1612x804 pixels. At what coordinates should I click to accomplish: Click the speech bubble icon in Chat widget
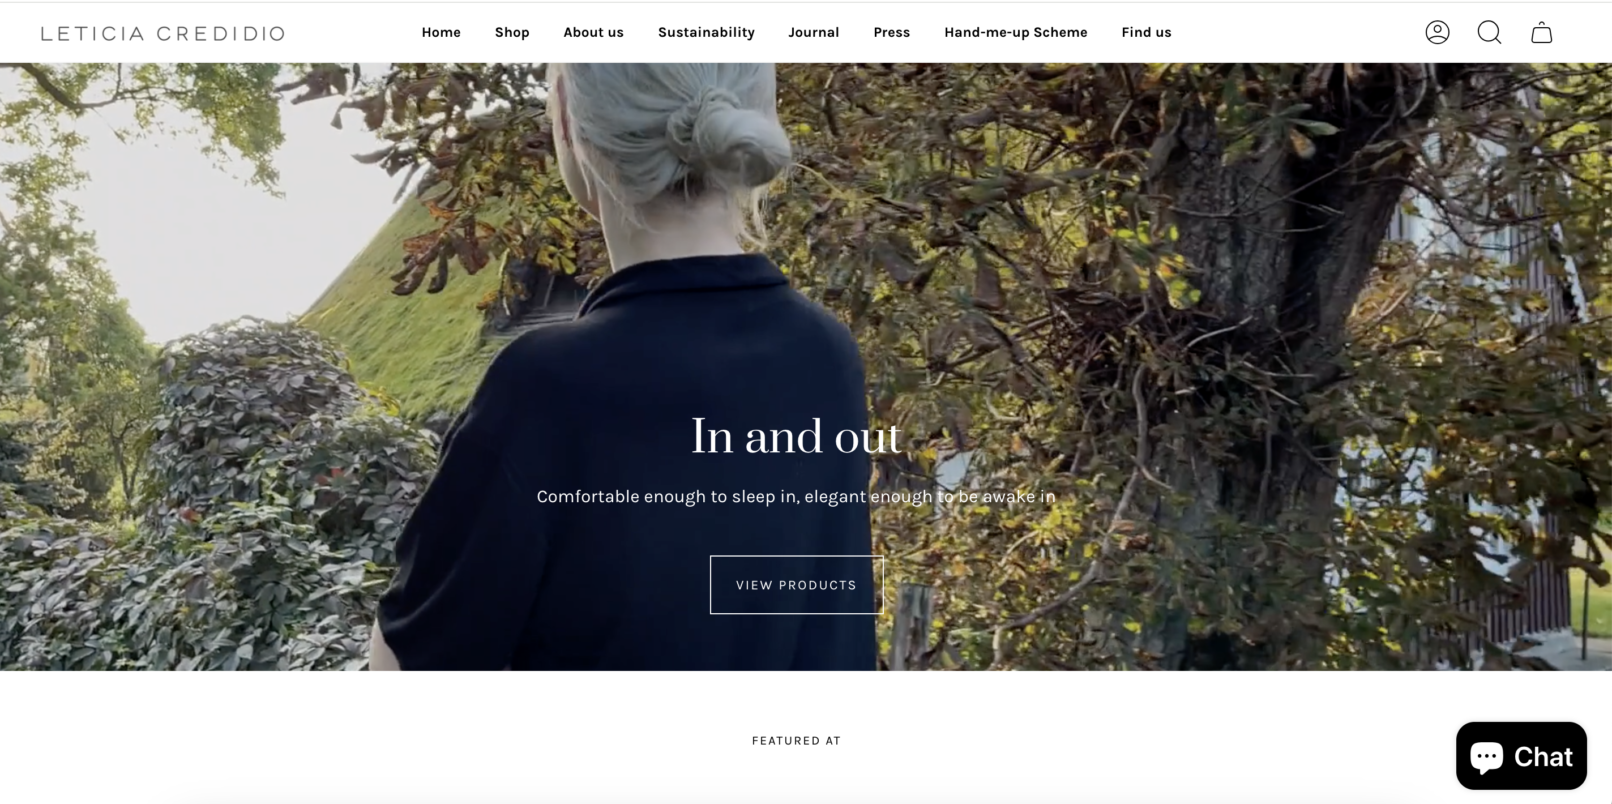pos(1486,757)
